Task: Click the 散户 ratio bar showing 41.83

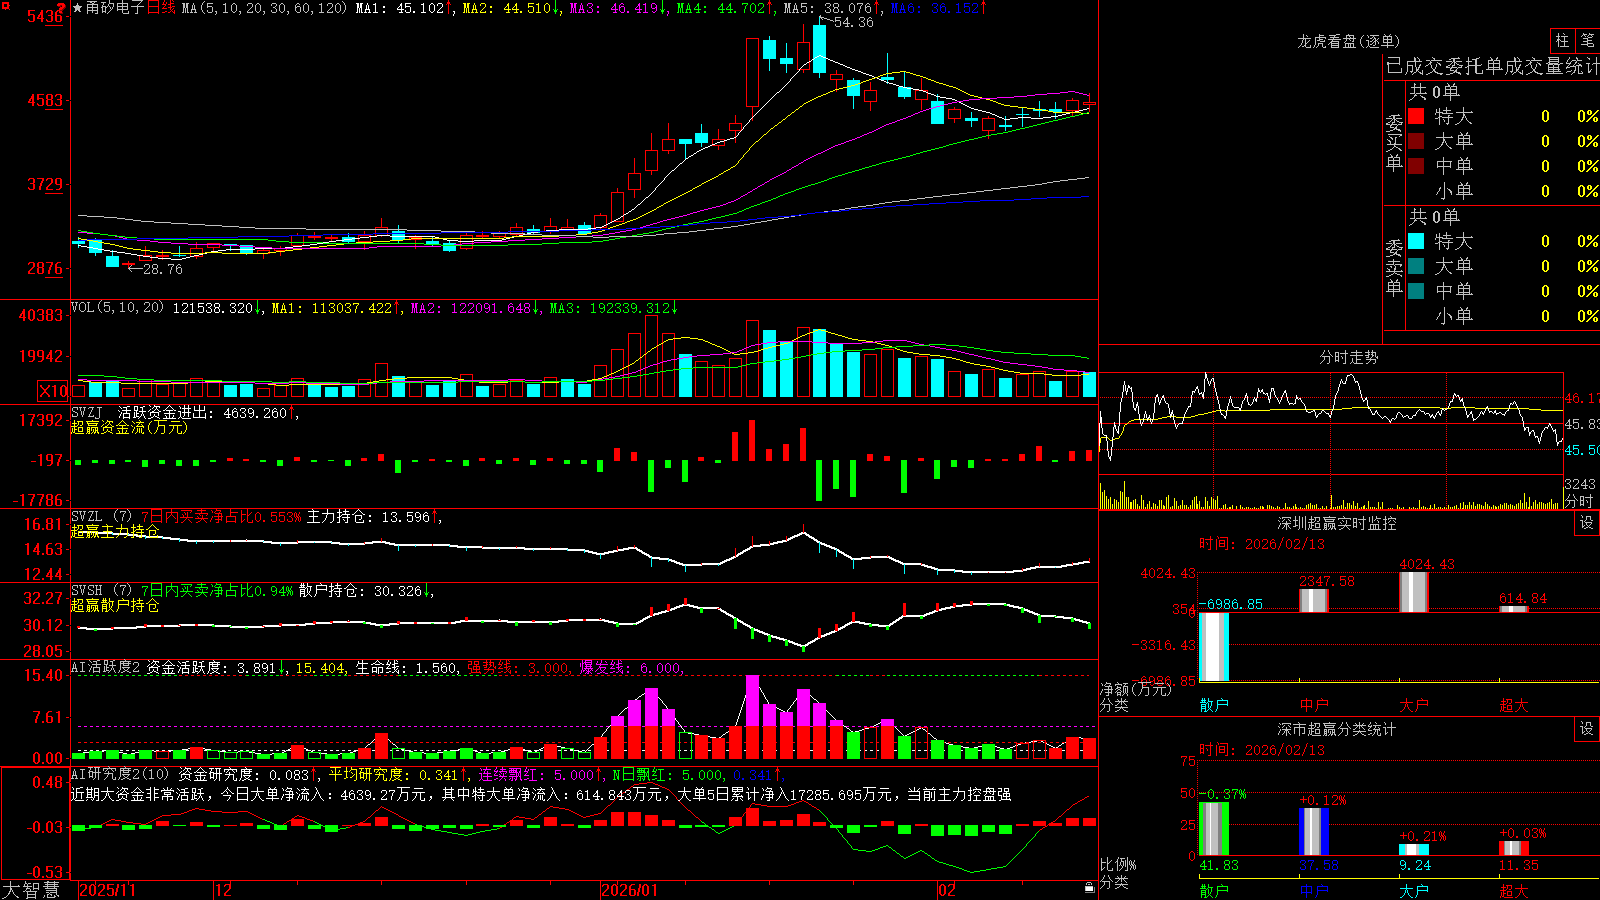Action: tap(1214, 829)
